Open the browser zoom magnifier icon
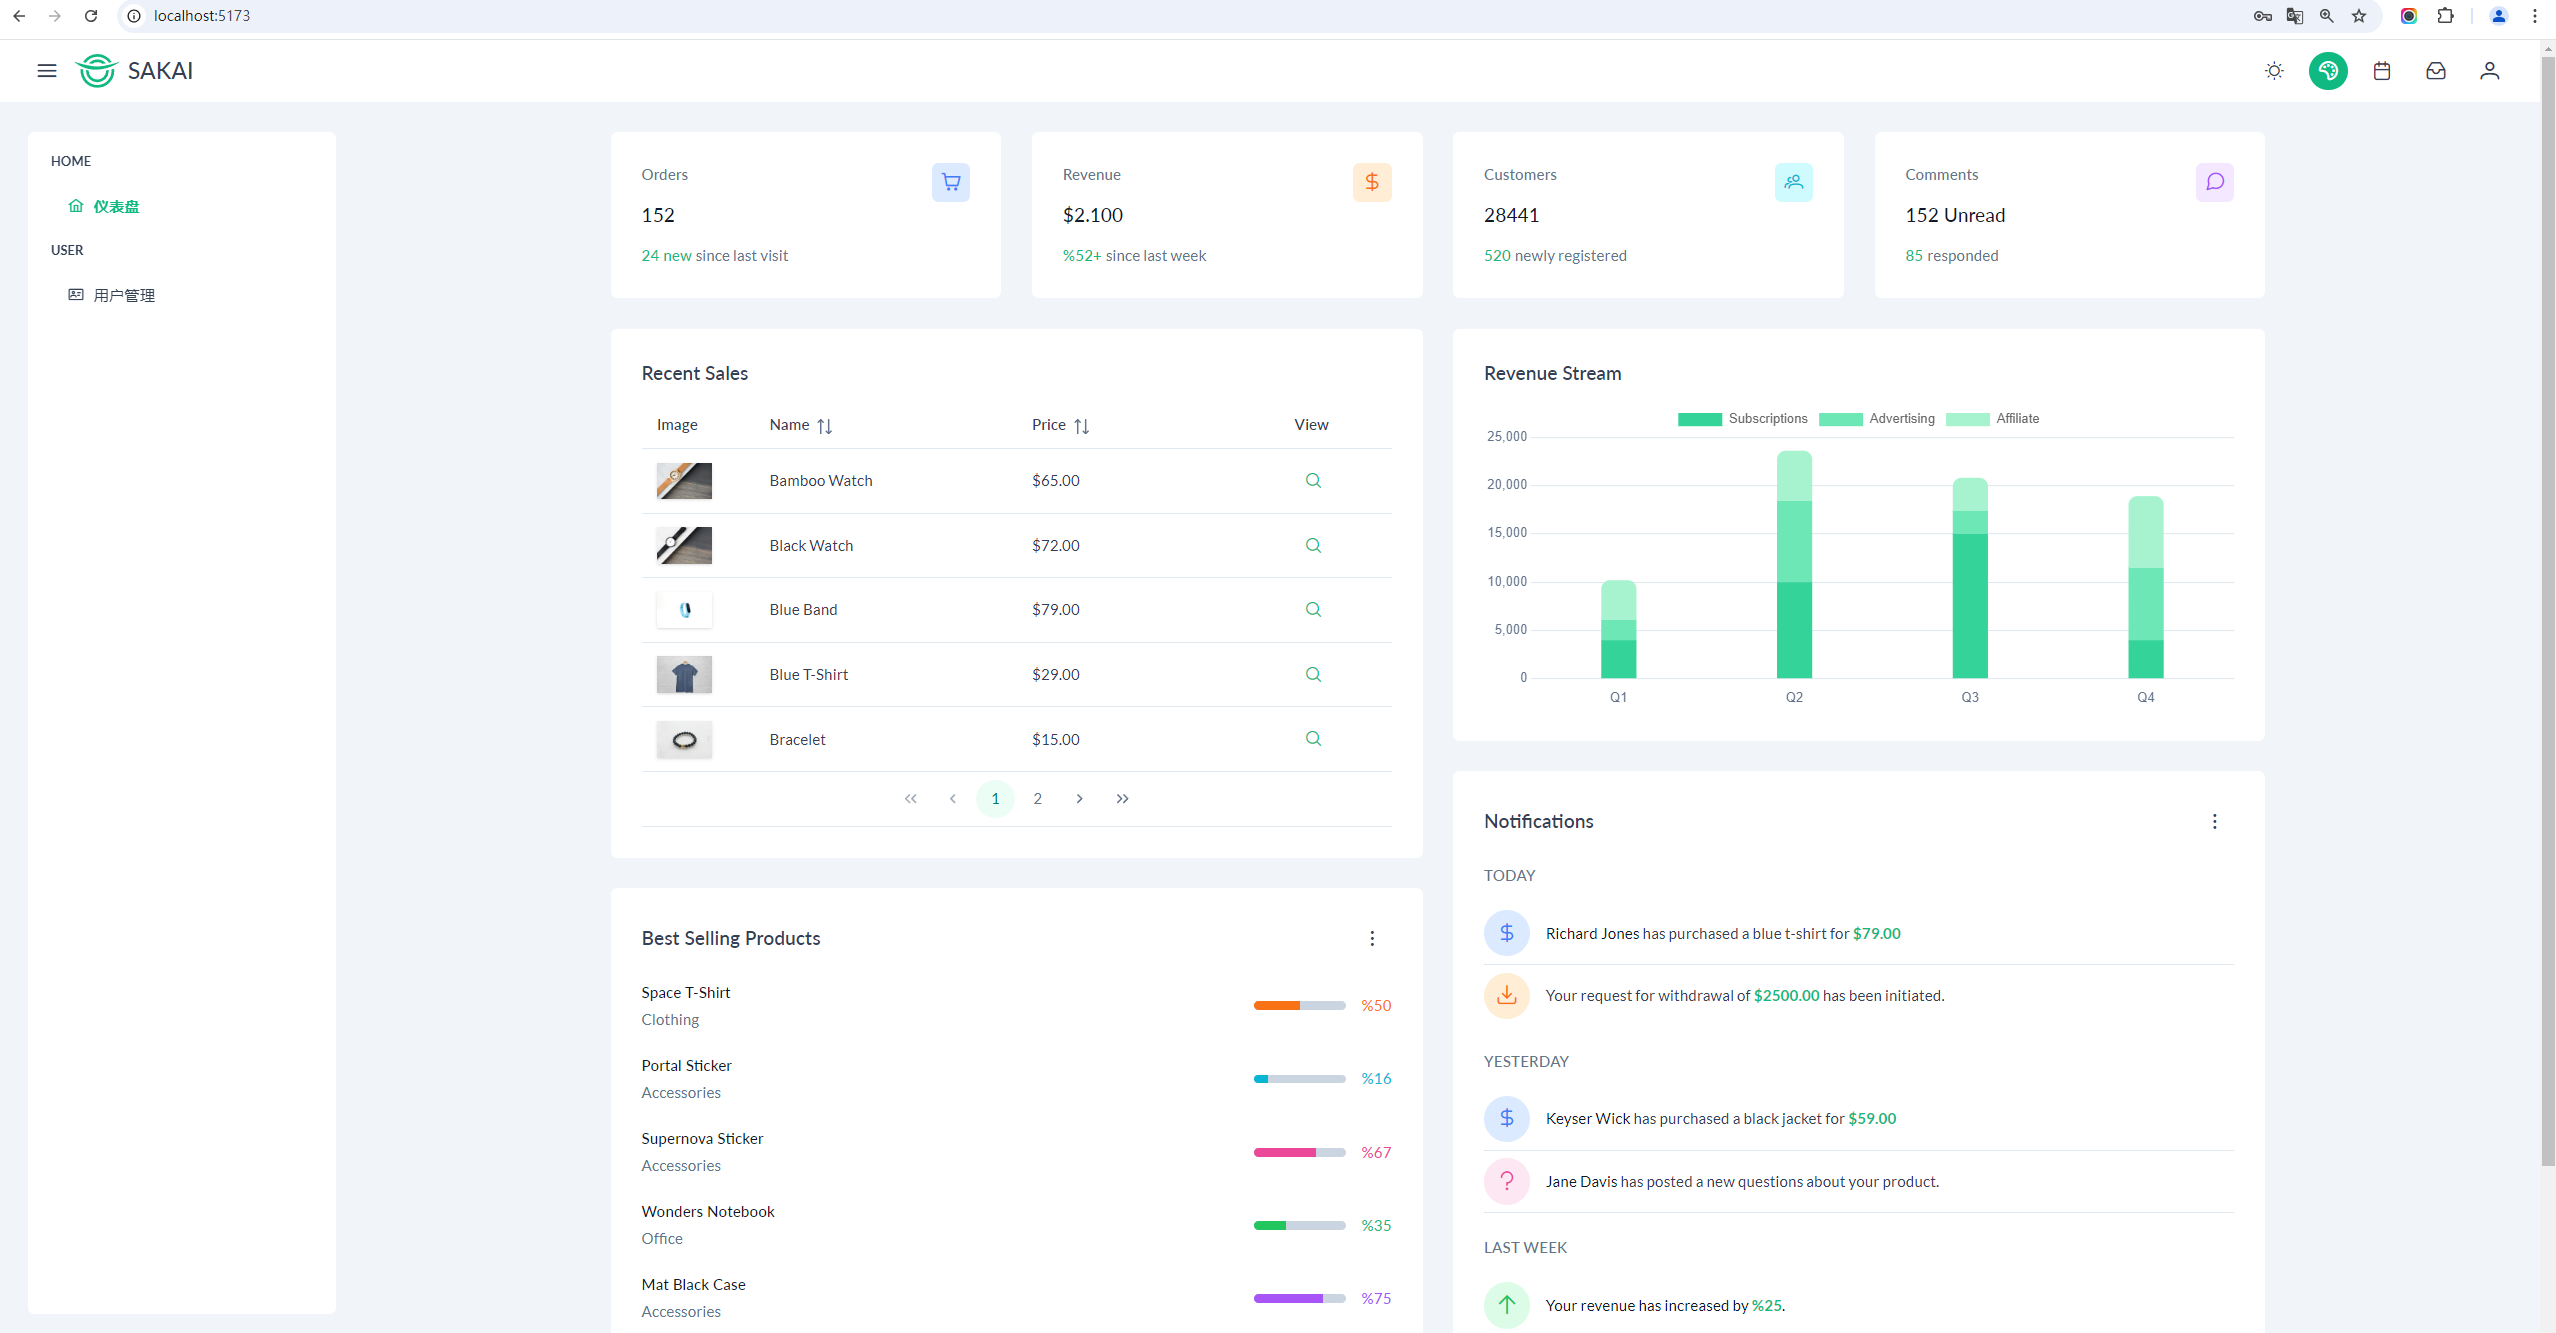Image resolution: width=2556 pixels, height=1333 pixels. 2327,16
